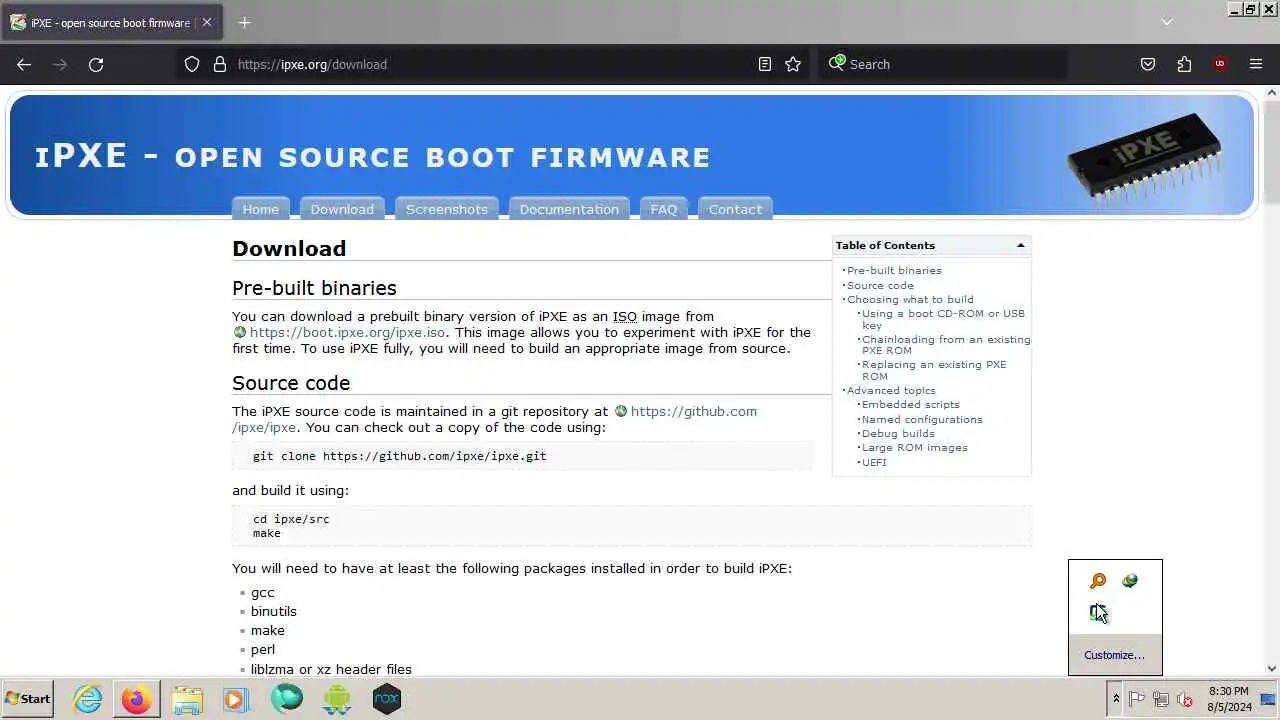
Task: Open Windows Explorer folder on taskbar
Action: [x=187, y=699]
